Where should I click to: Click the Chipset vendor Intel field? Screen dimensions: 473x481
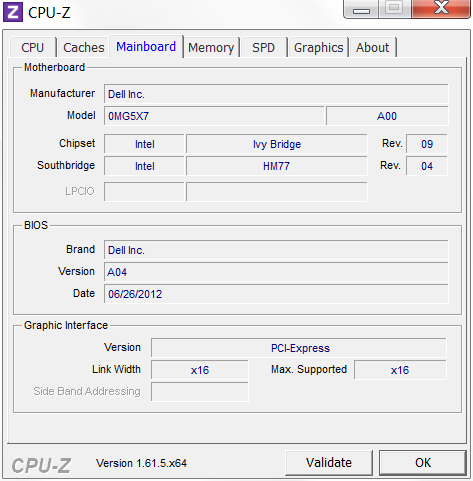click(144, 144)
